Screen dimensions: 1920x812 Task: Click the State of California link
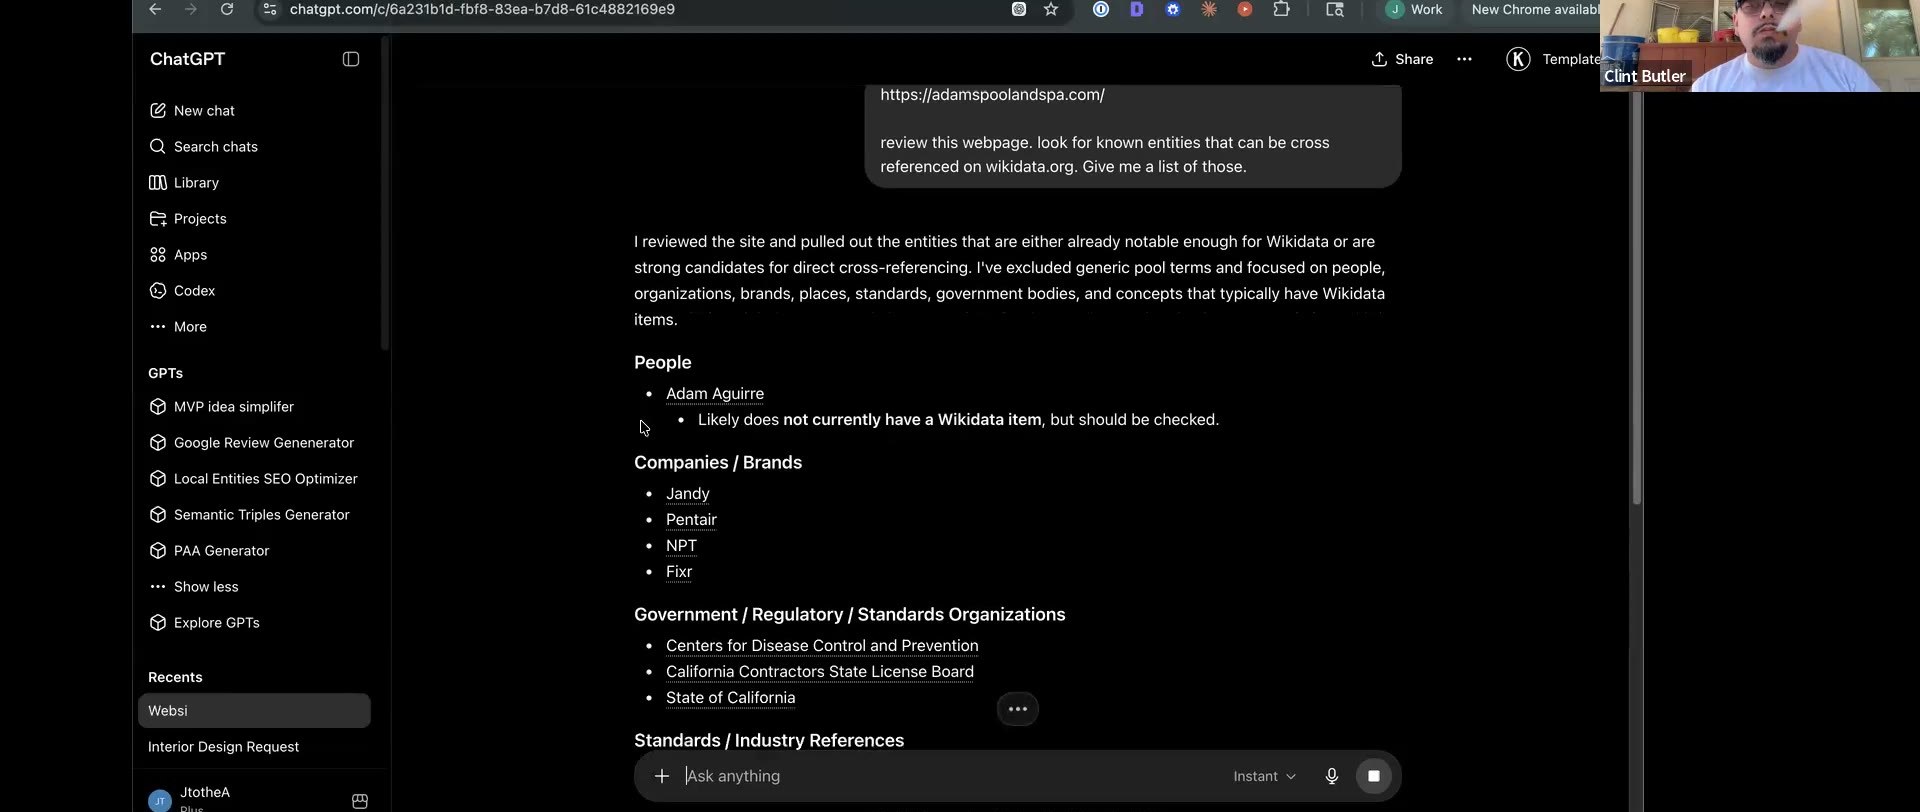[x=731, y=698]
